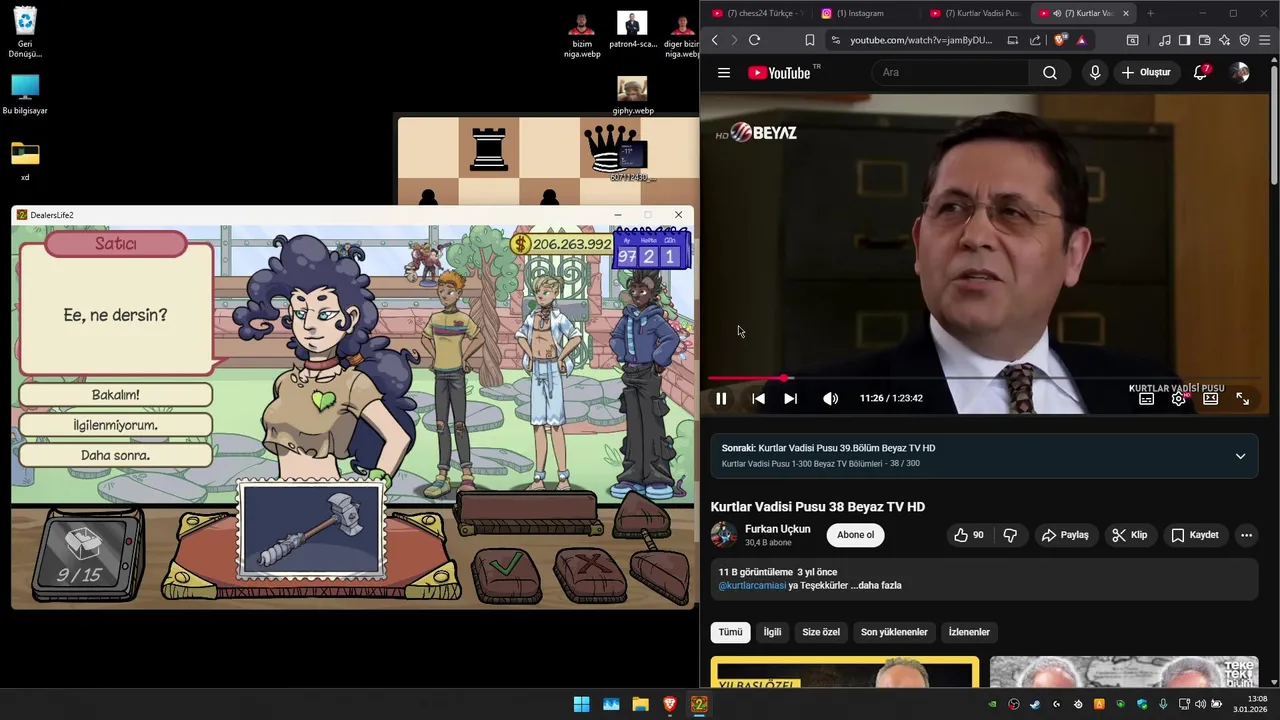
Task: Select the 'Size özel' filter chip
Action: pyautogui.click(x=821, y=632)
